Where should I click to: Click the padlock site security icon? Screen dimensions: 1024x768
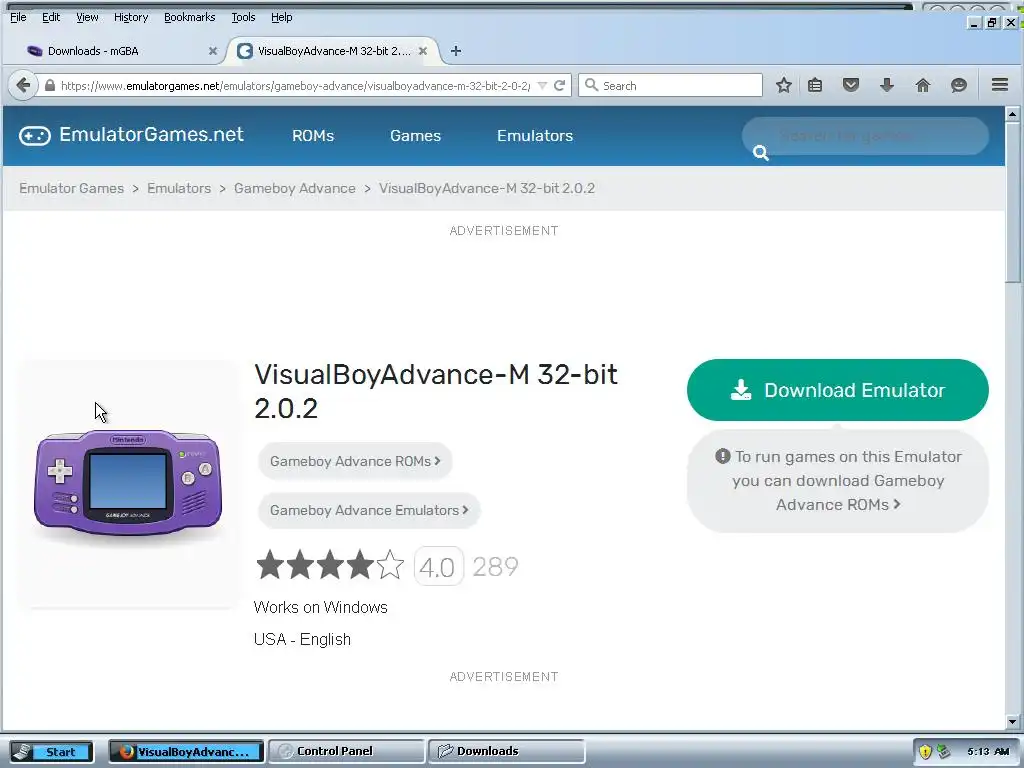click(x=50, y=86)
